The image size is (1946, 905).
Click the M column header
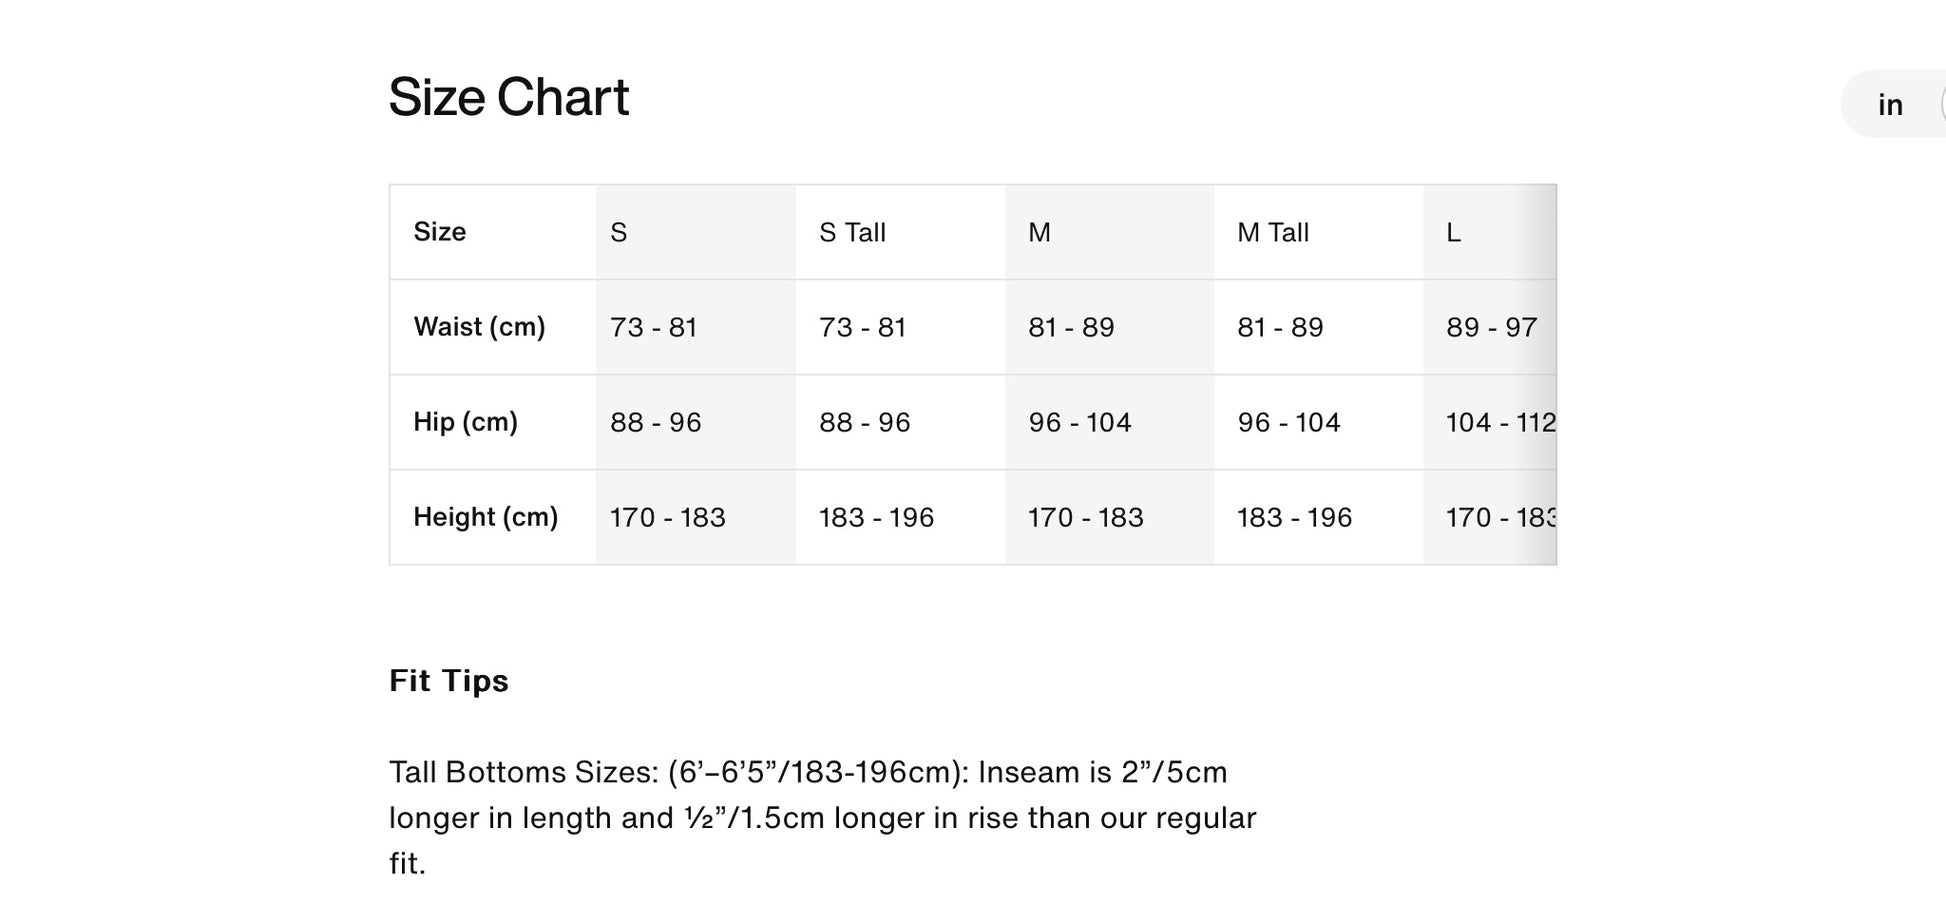click(1039, 233)
